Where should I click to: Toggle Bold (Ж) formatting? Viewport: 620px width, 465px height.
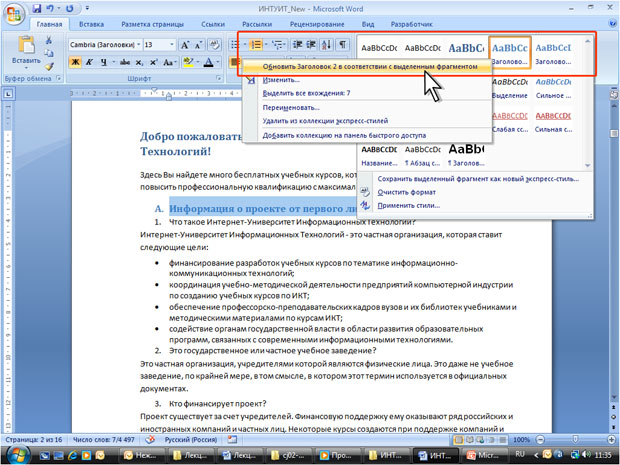75,62
